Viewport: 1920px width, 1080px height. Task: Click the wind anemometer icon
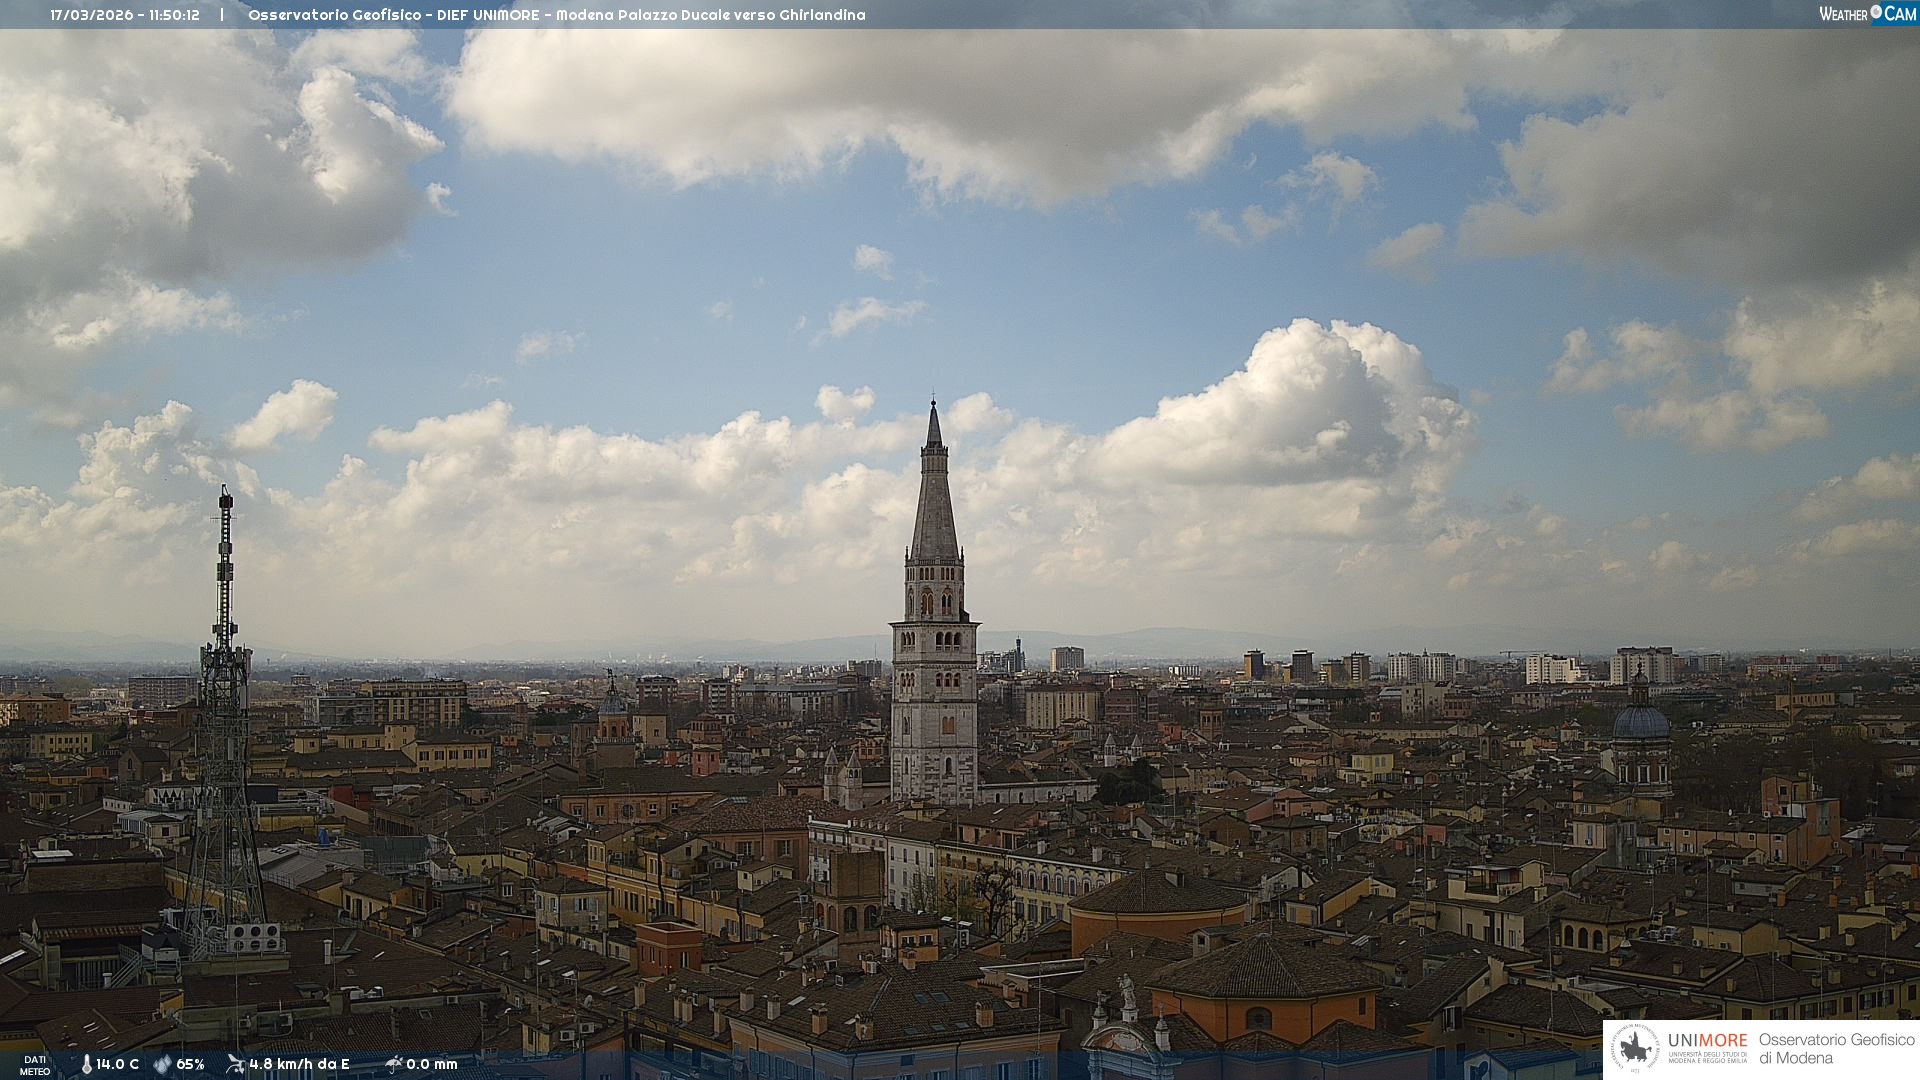(235, 1064)
